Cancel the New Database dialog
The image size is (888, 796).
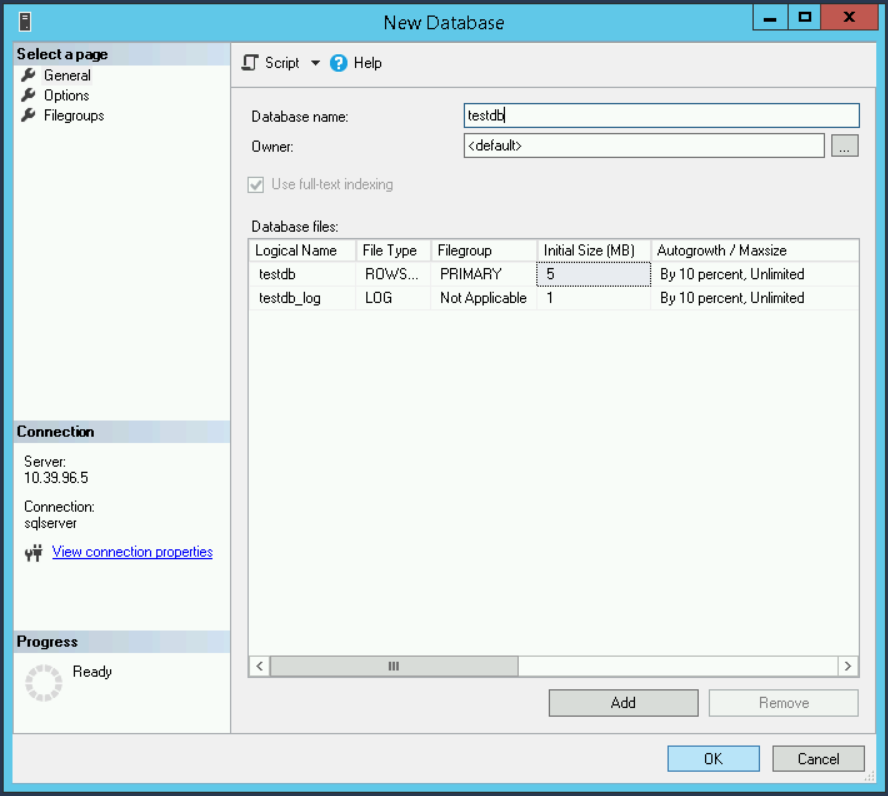click(818, 758)
